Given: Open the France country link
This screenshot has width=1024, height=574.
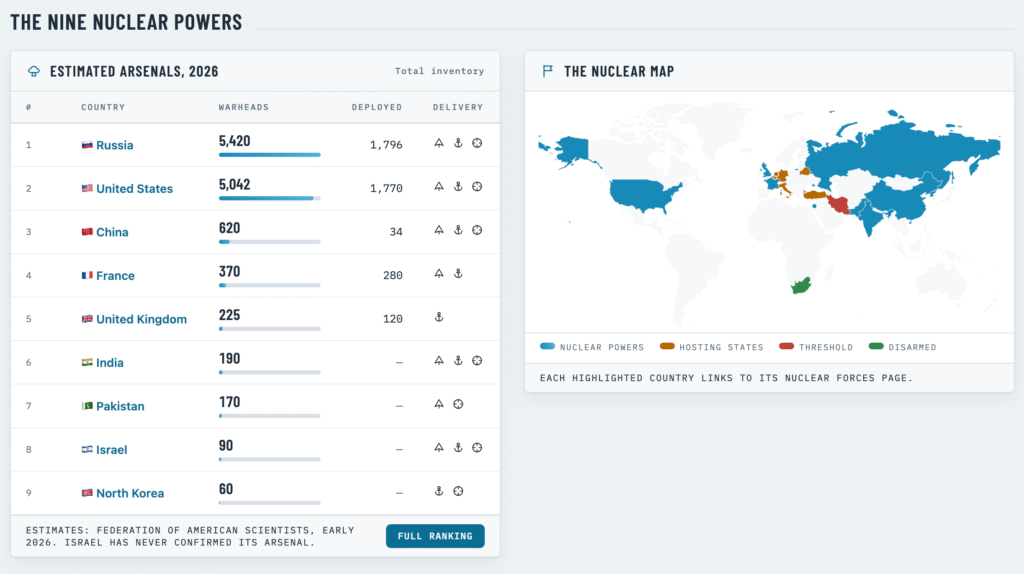Looking at the screenshot, I should [115, 276].
